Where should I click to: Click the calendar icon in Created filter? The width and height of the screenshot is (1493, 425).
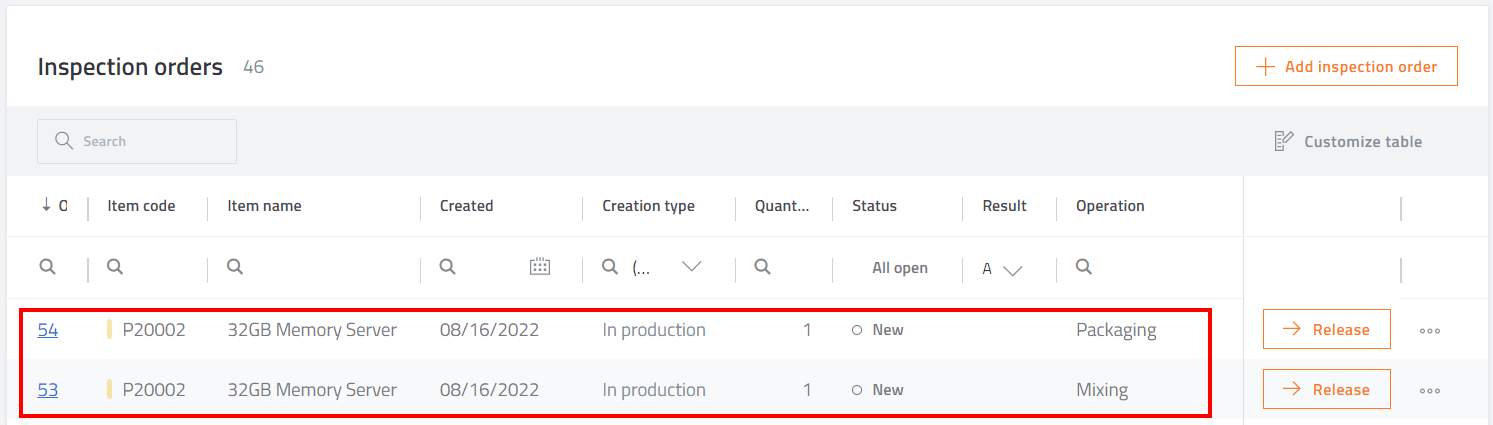(540, 267)
